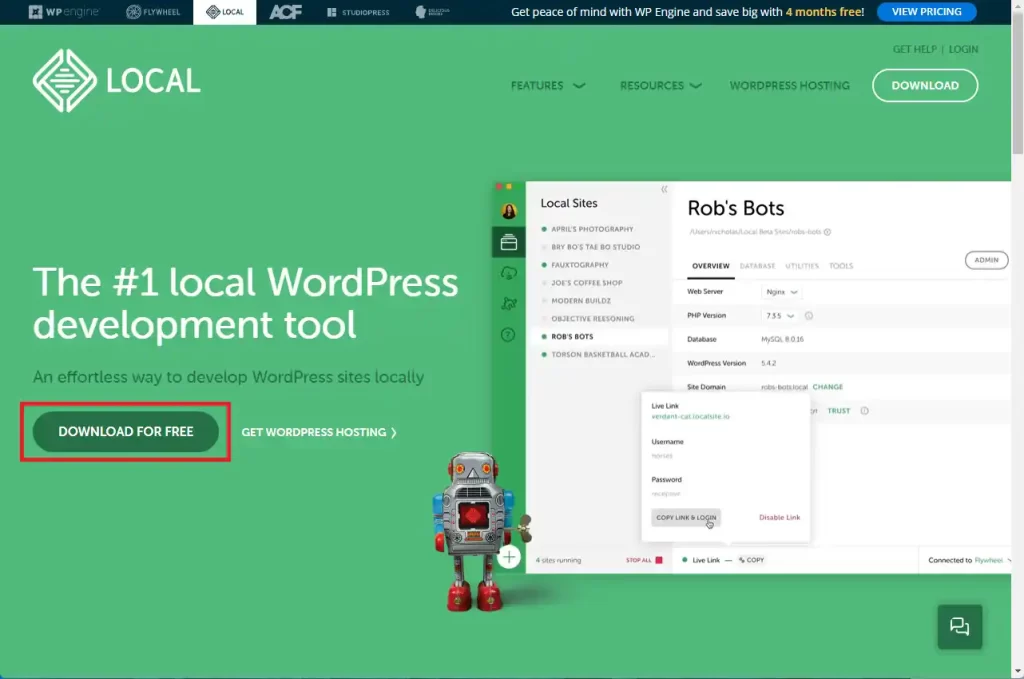Click the green plus add-site icon

click(x=509, y=557)
